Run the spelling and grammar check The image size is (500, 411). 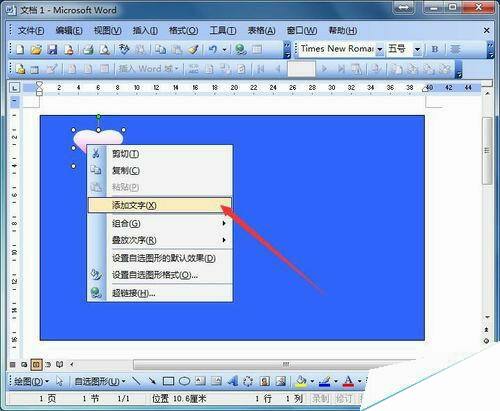point(124,50)
